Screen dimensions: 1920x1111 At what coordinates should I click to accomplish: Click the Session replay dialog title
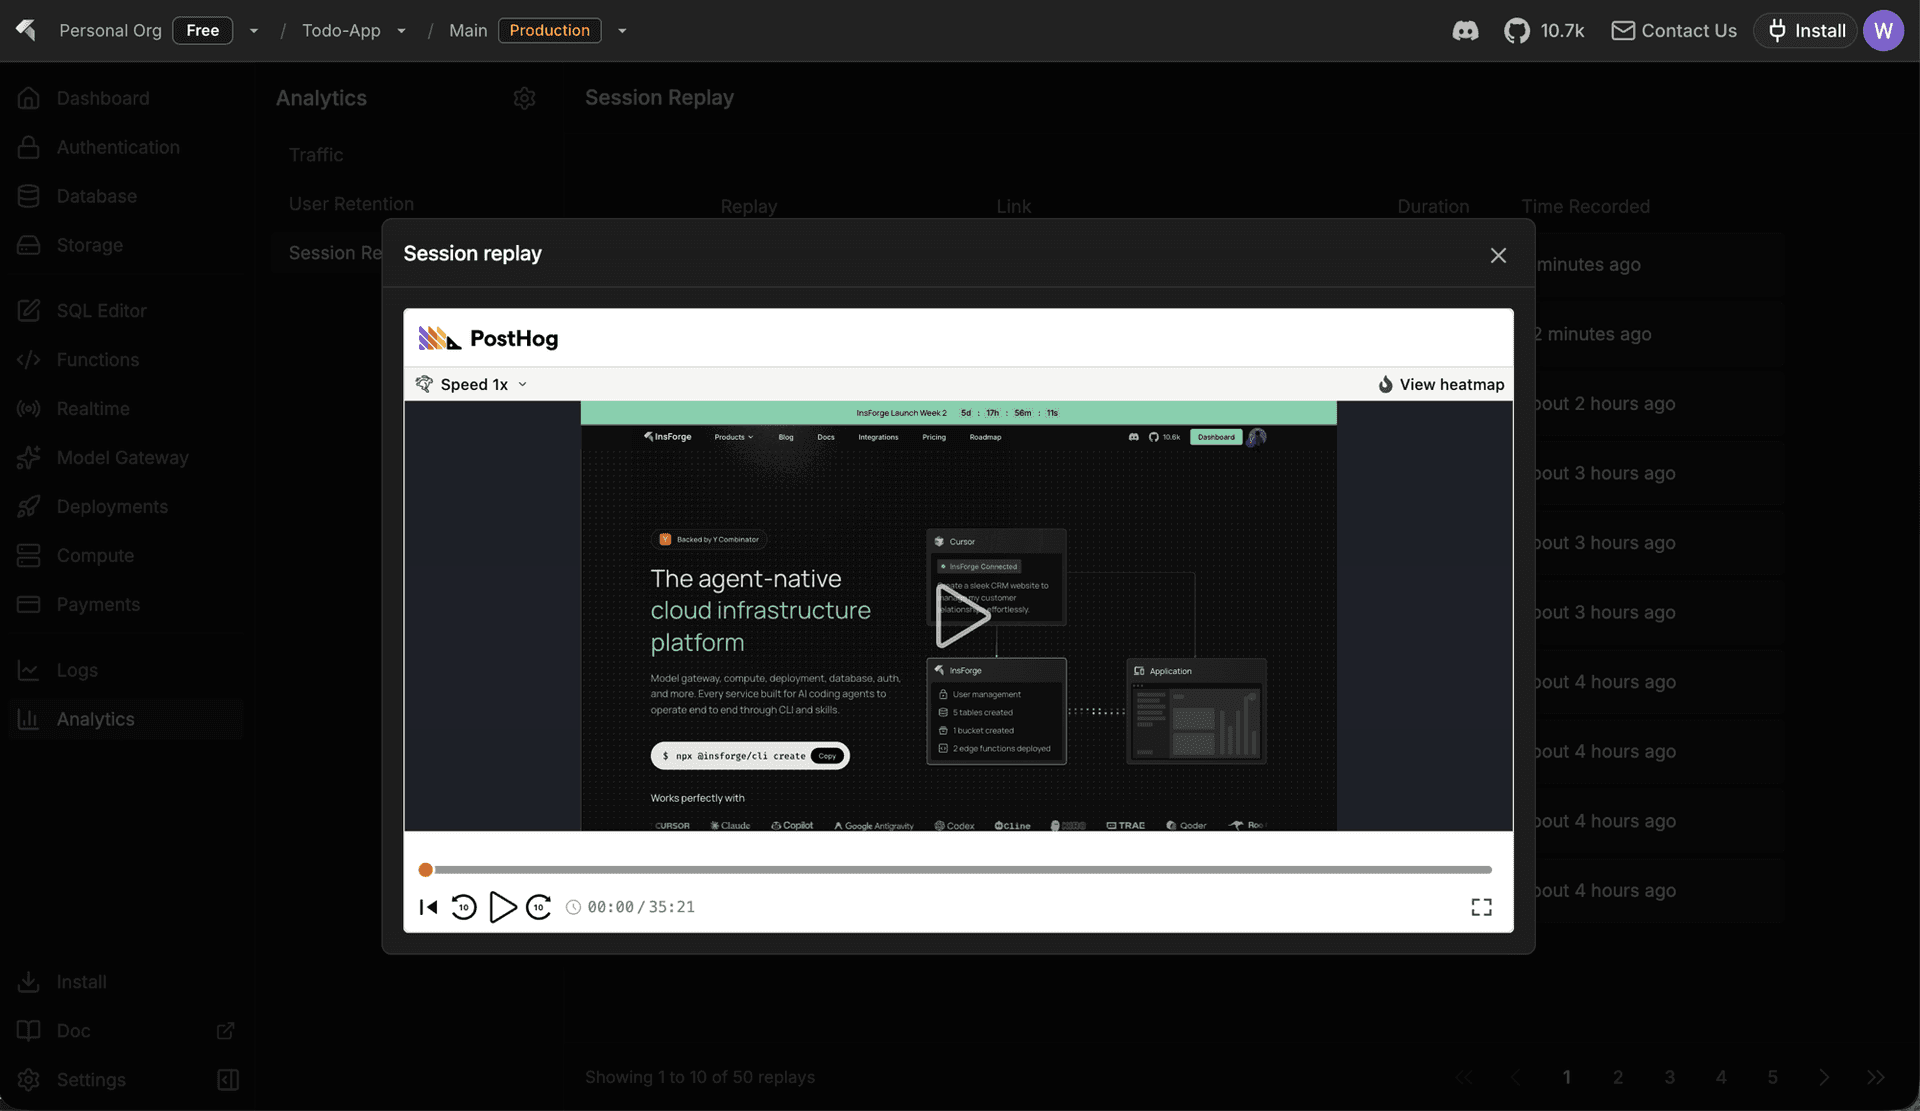coord(472,253)
